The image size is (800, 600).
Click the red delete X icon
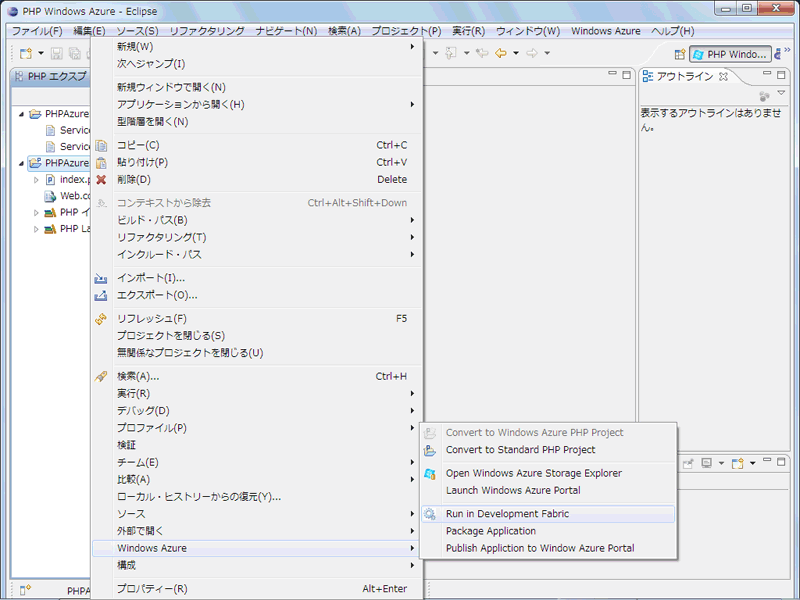[101, 180]
